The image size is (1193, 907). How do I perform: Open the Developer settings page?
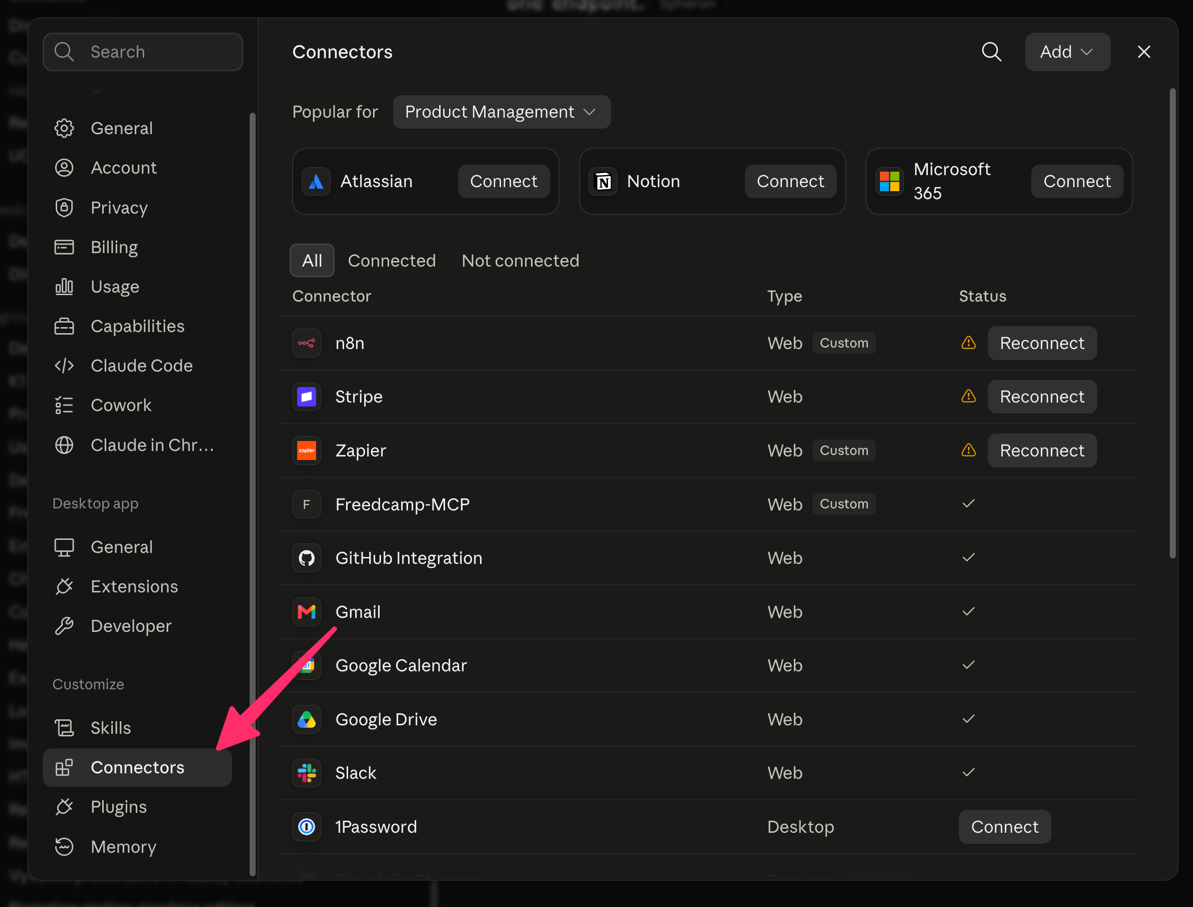click(x=137, y=626)
